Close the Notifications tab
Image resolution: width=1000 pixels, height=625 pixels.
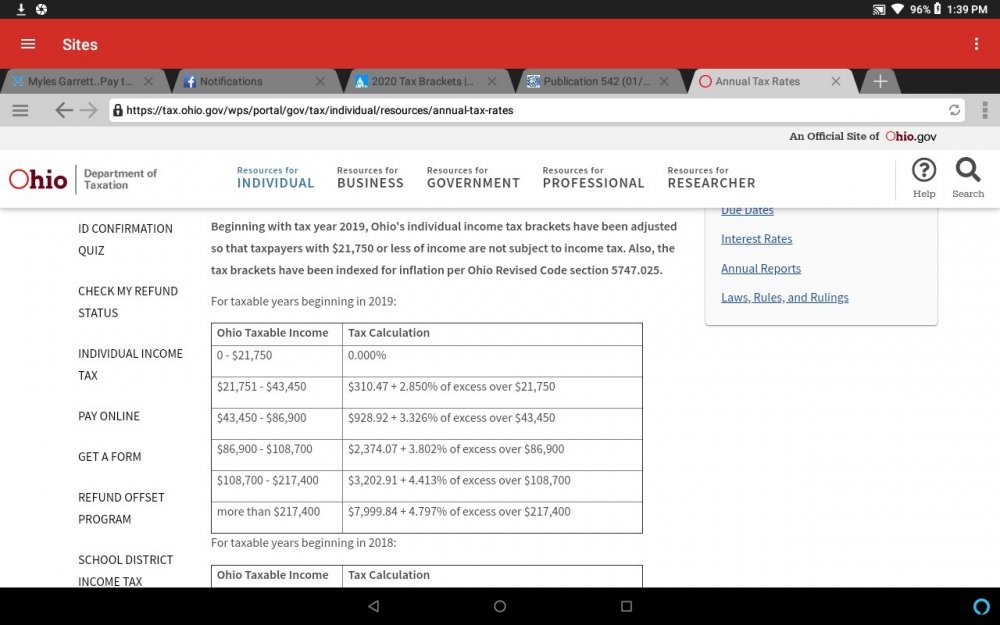pos(320,82)
